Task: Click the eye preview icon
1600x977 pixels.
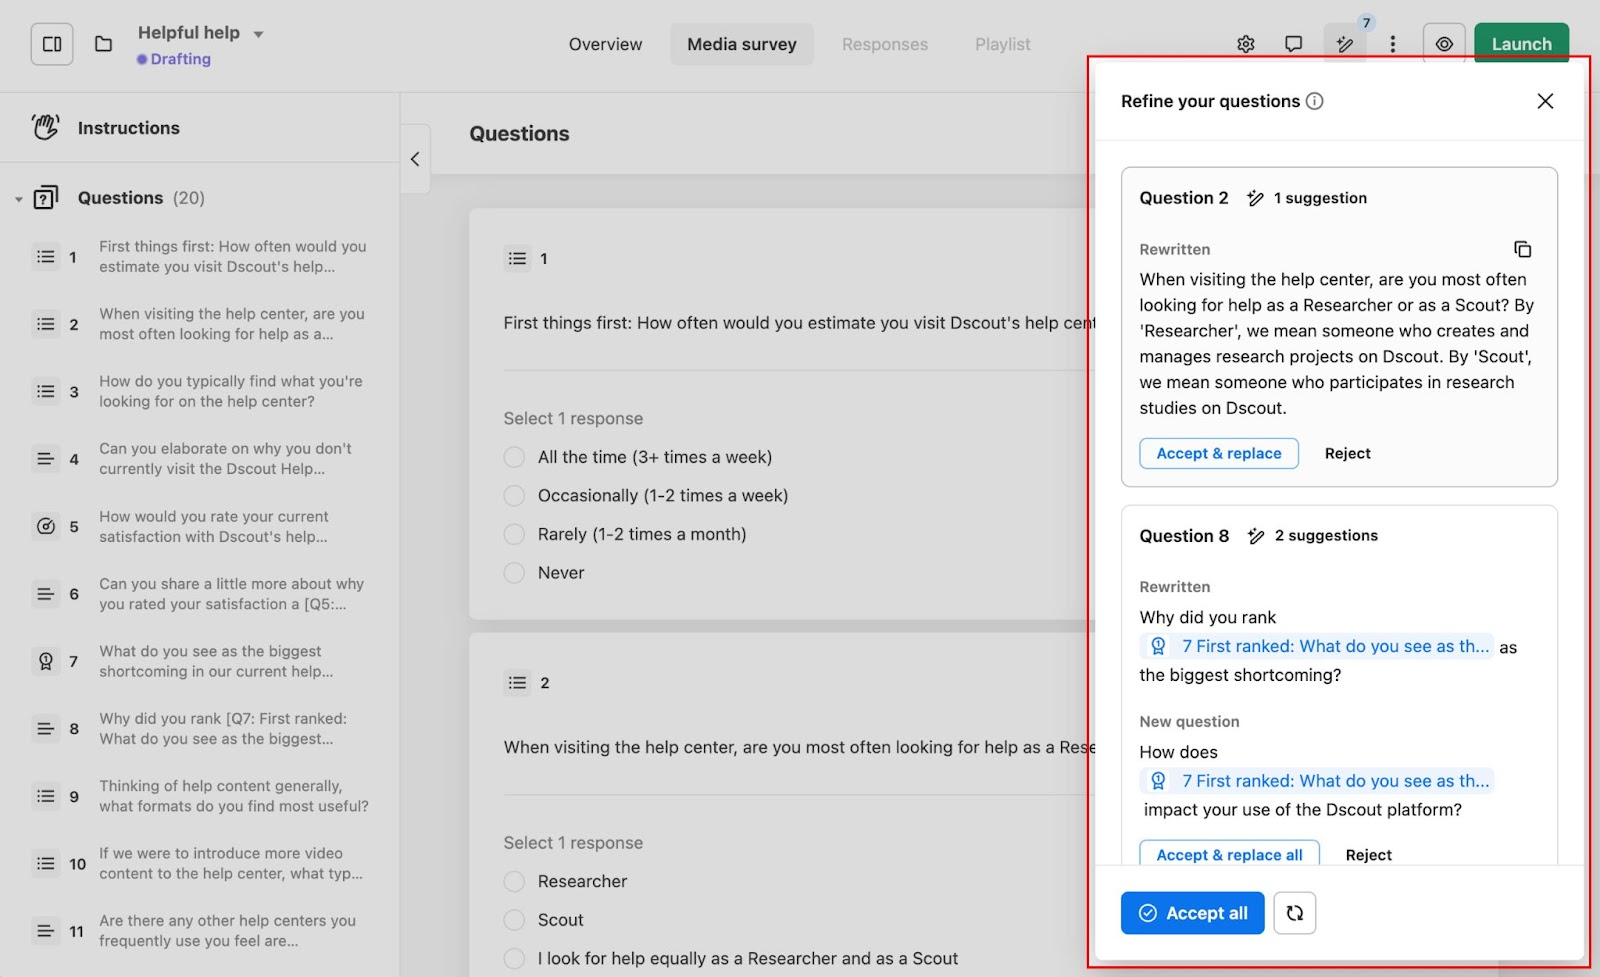Action: click(1443, 44)
